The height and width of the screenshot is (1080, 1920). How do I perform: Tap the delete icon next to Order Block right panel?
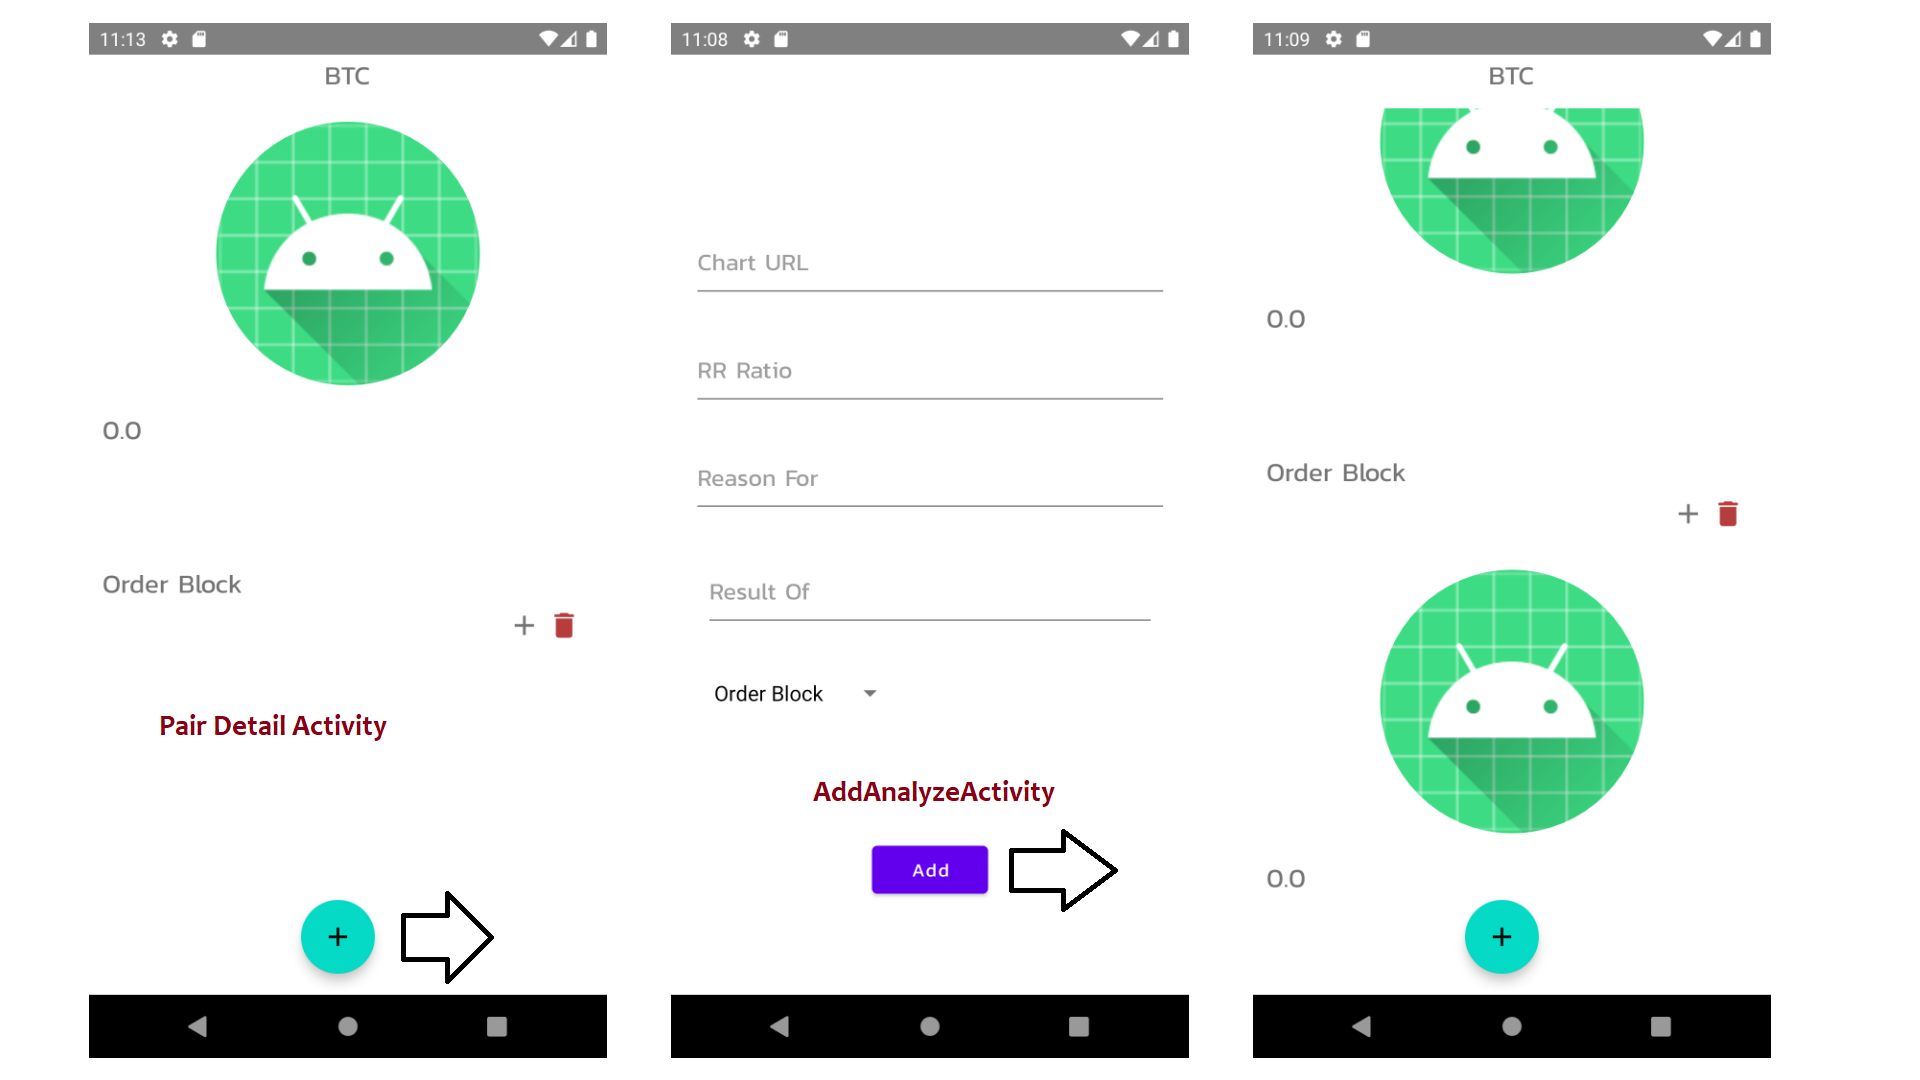click(1729, 513)
